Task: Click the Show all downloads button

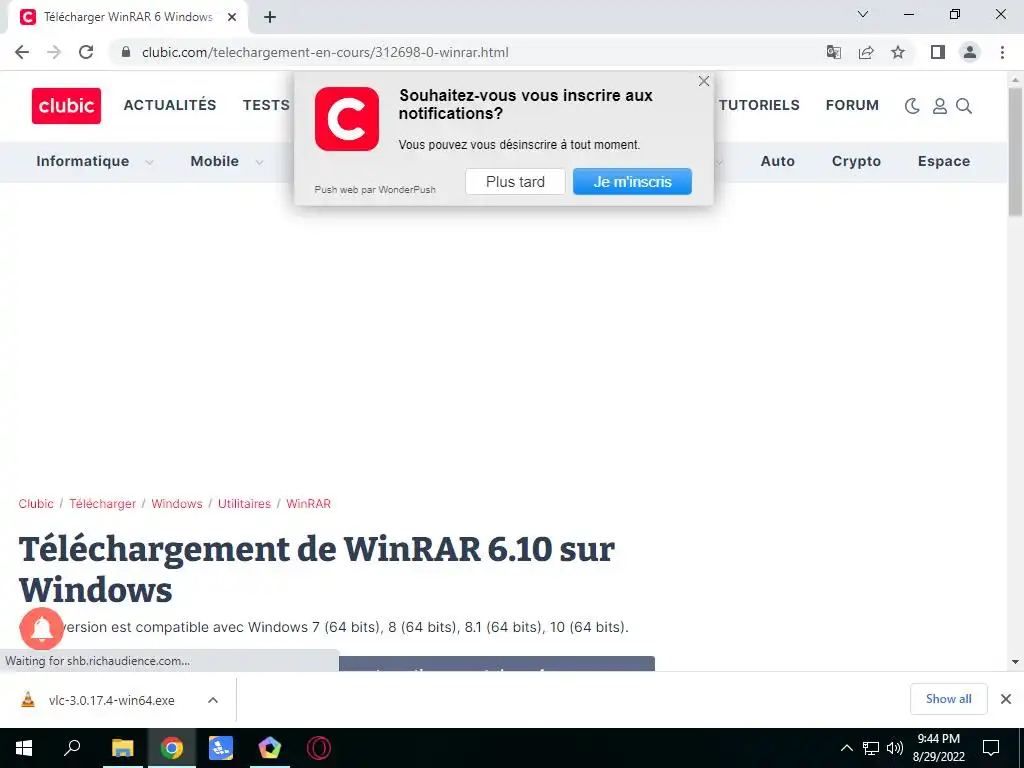Action: [948, 699]
